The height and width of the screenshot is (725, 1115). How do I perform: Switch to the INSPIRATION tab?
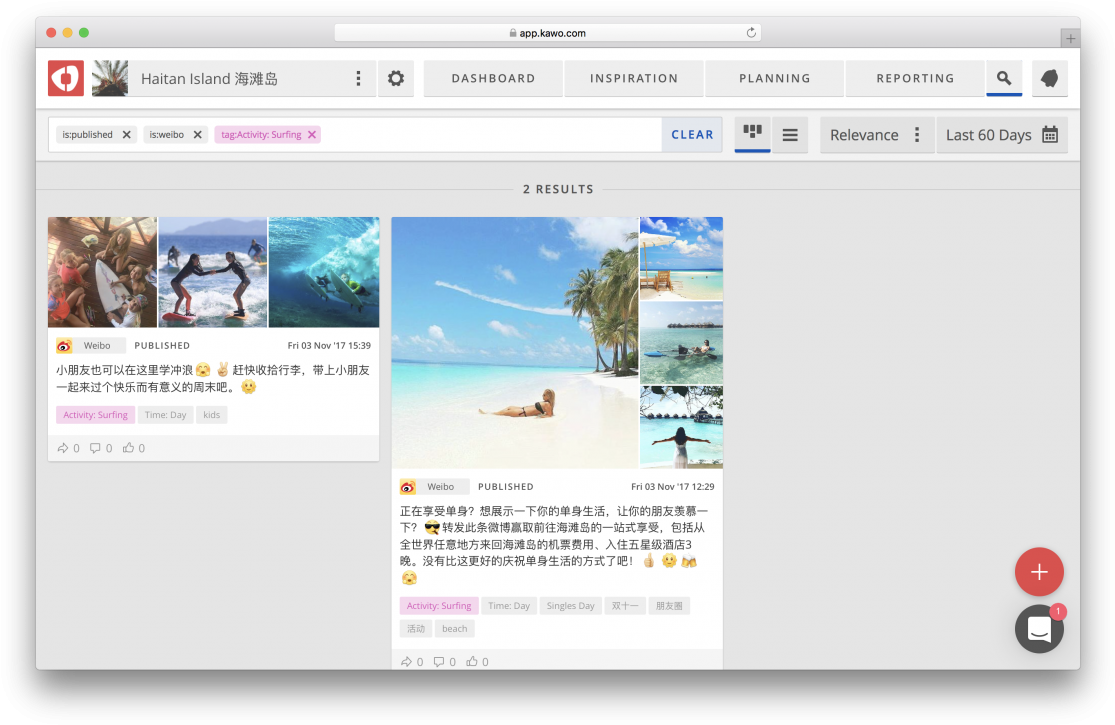[633, 78]
